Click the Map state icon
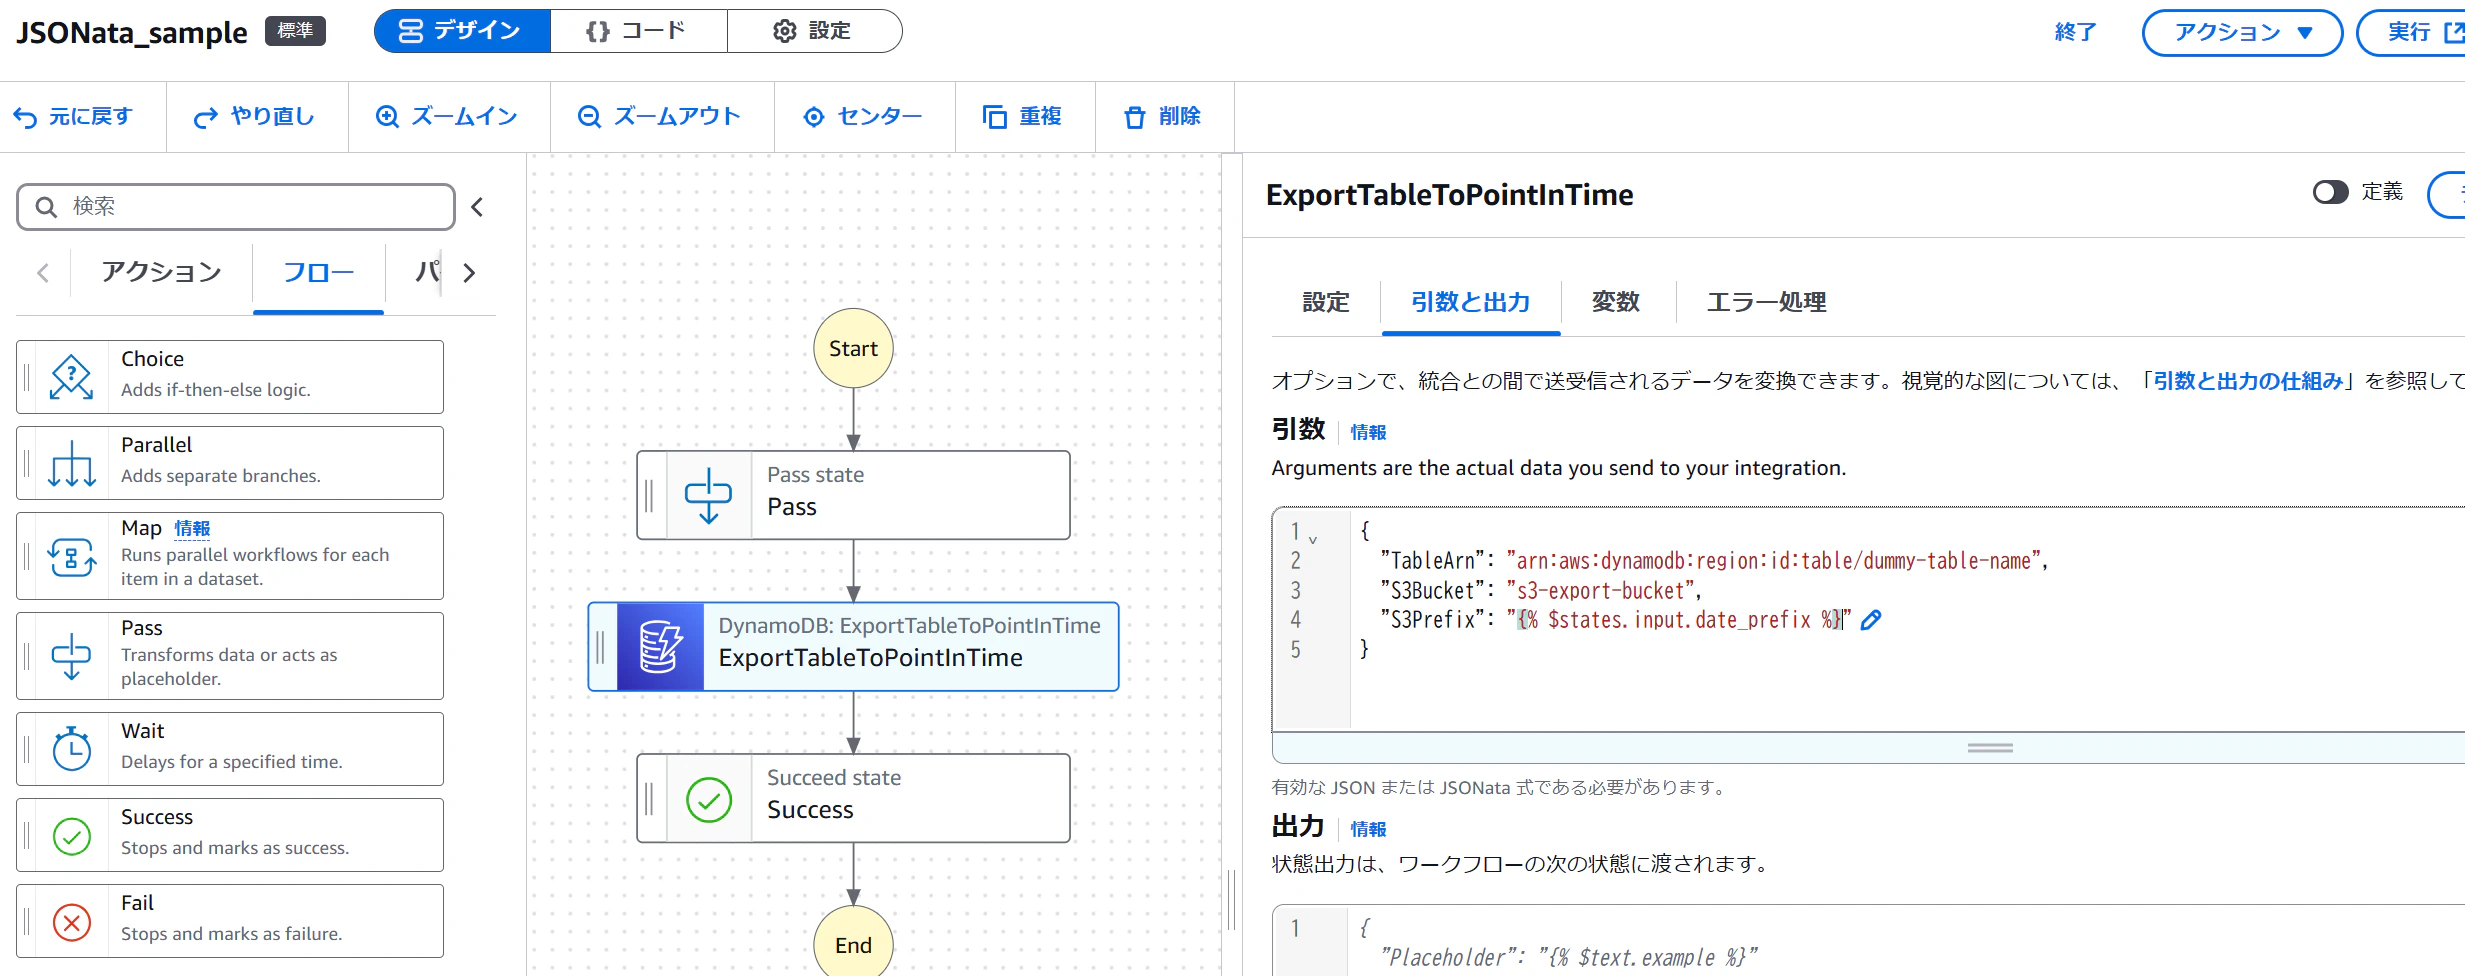Viewport: 2465px width, 976px height. [x=72, y=557]
